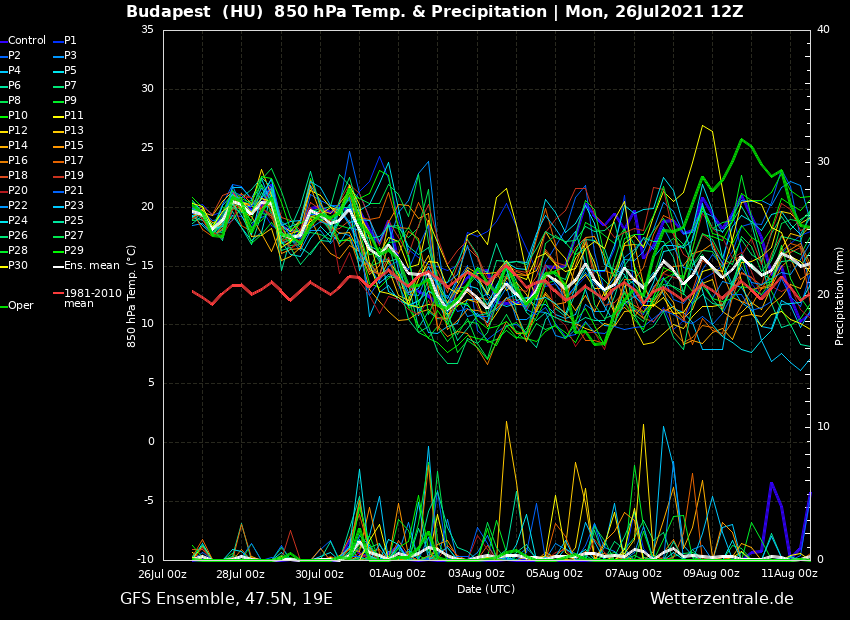
Task: Click the Control legend entry
Action: point(27,41)
